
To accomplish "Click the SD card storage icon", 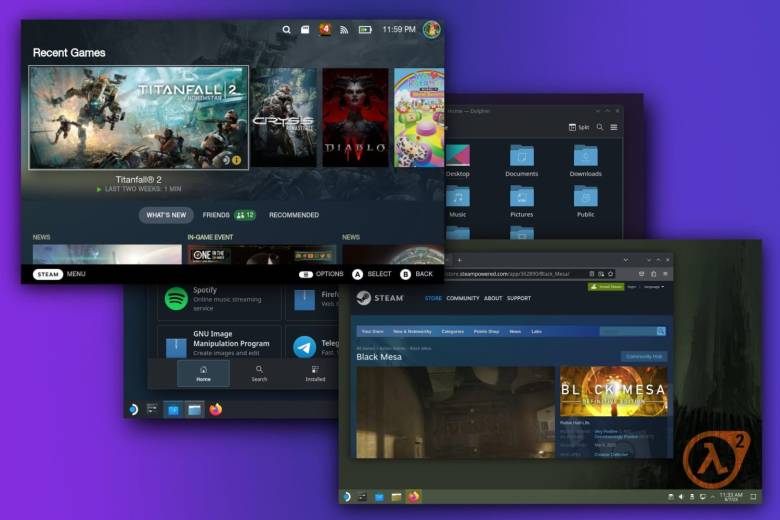I will tap(305, 30).
